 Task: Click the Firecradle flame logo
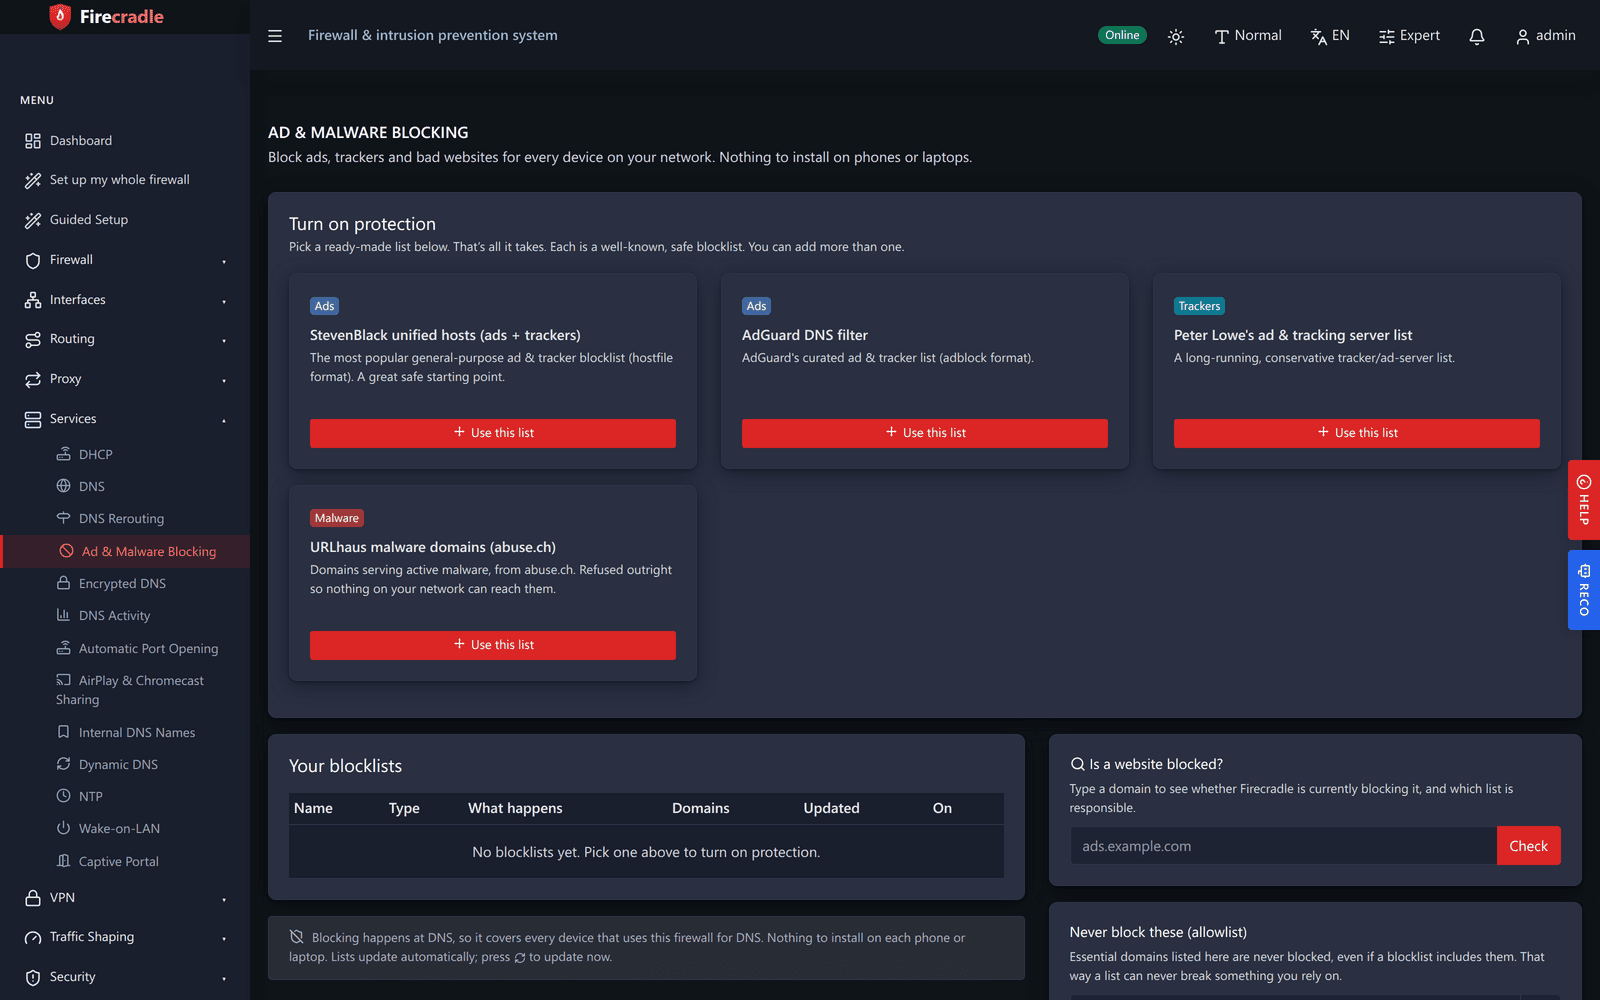[x=60, y=17]
